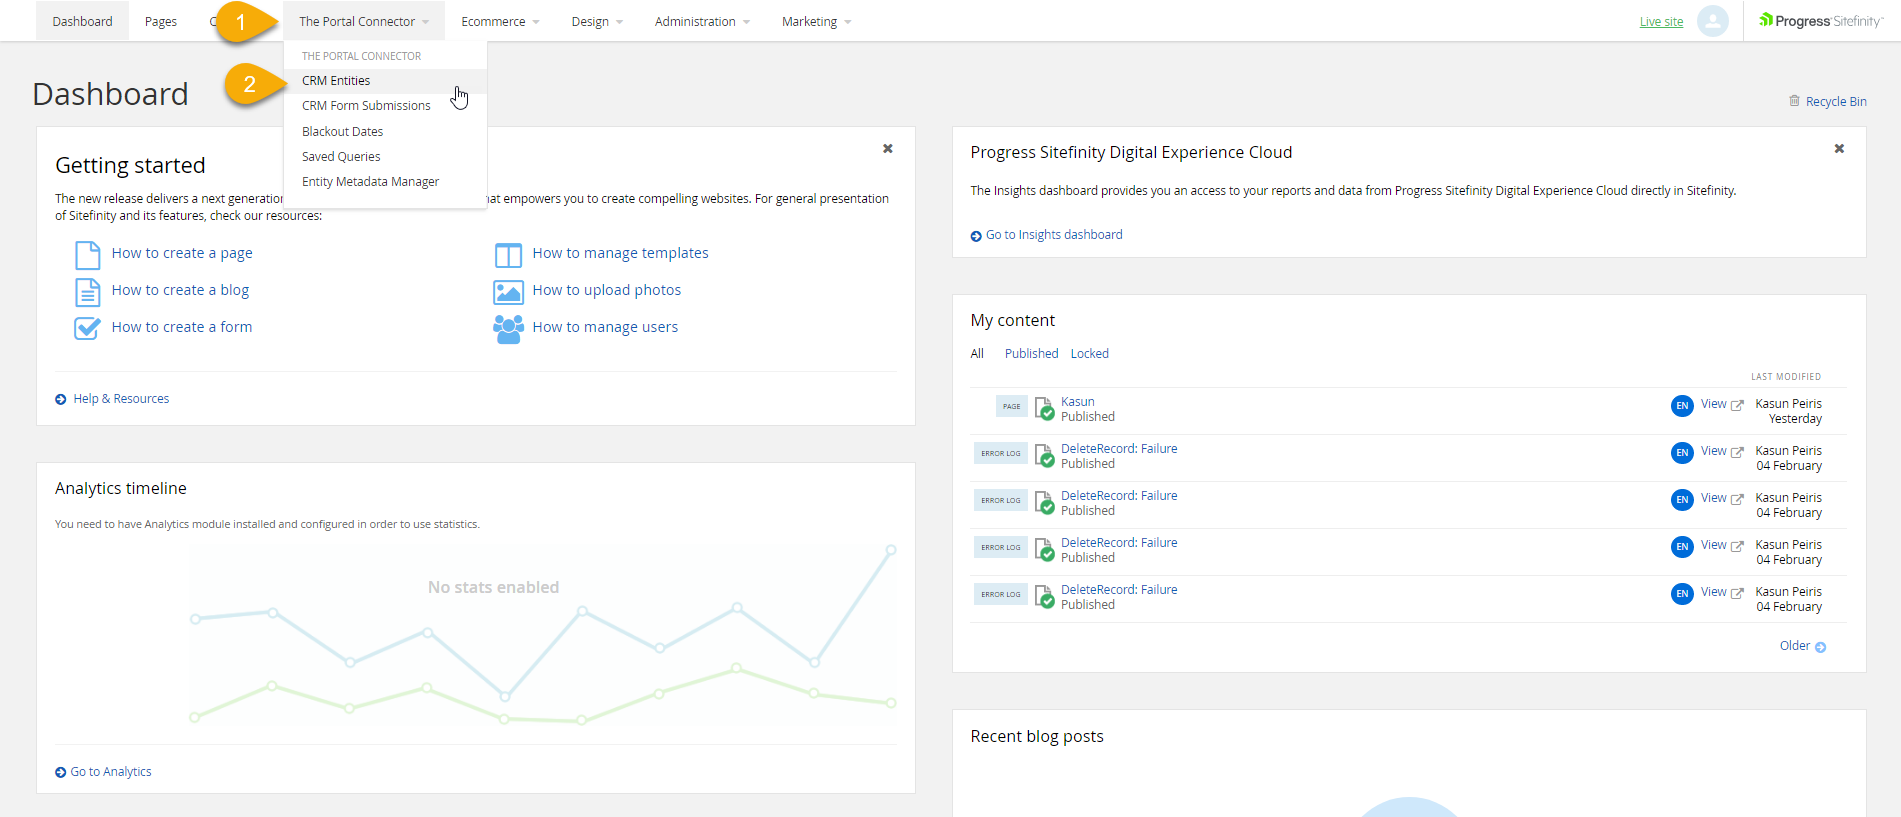1901x817 pixels.
Task: Open the Live site link
Action: 1661,22
